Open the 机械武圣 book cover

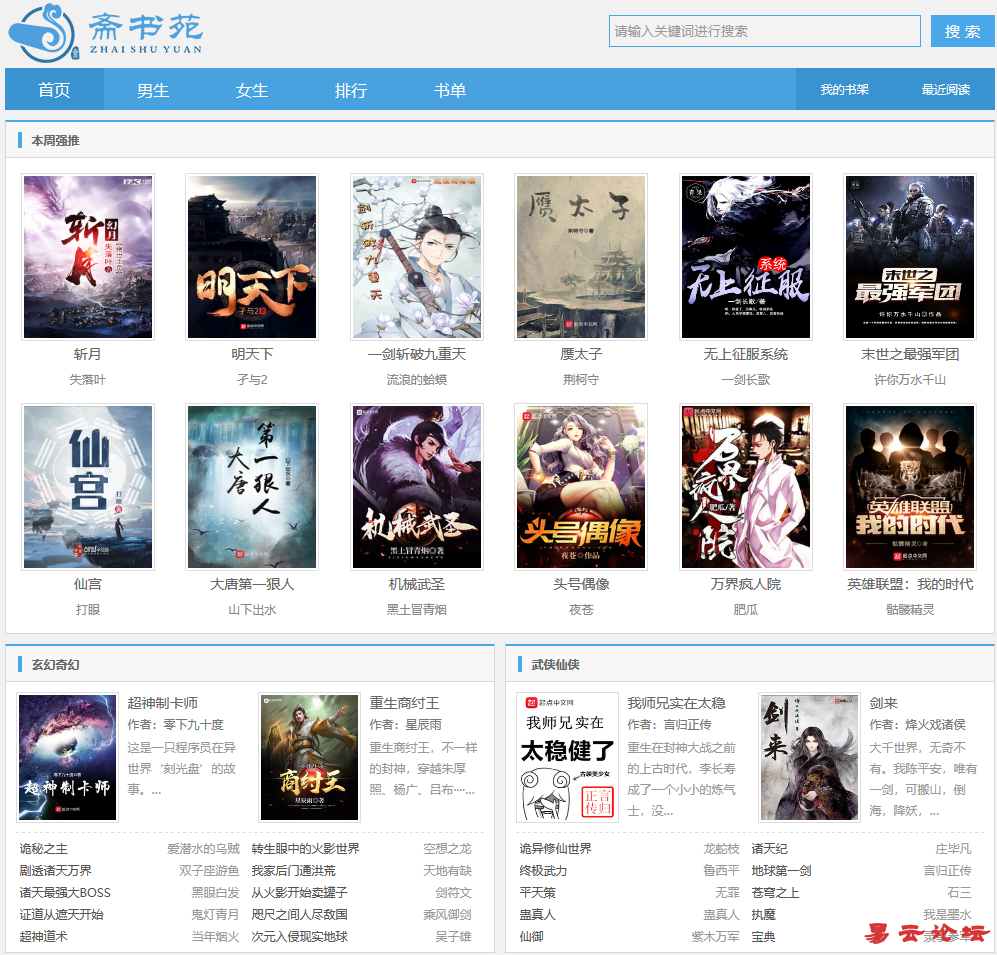(x=416, y=487)
